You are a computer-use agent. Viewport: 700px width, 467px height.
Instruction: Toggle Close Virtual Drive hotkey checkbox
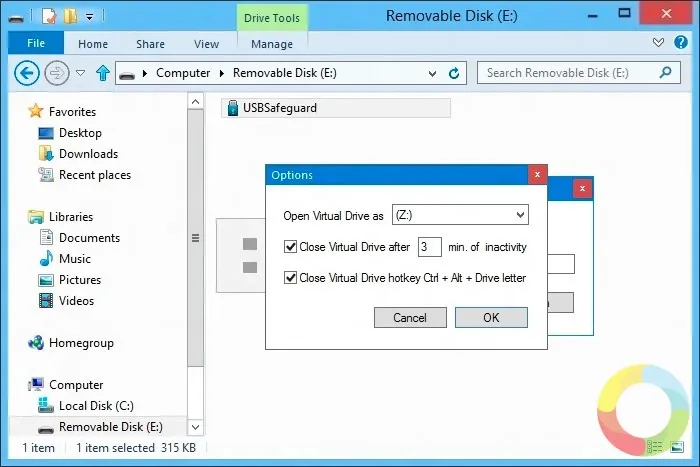pos(290,278)
